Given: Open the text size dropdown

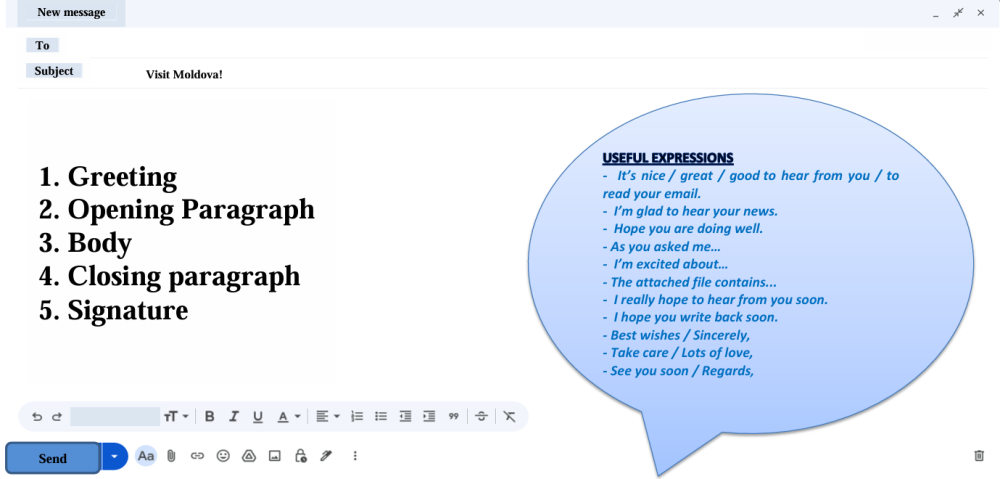Looking at the screenshot, I should pyautogui.click(x=177, y=416).
